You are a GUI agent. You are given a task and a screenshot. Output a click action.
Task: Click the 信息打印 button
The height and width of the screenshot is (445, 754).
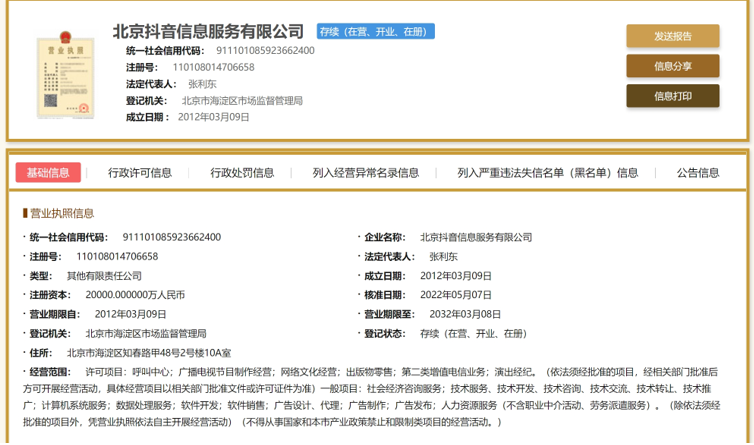coord(673,96)
